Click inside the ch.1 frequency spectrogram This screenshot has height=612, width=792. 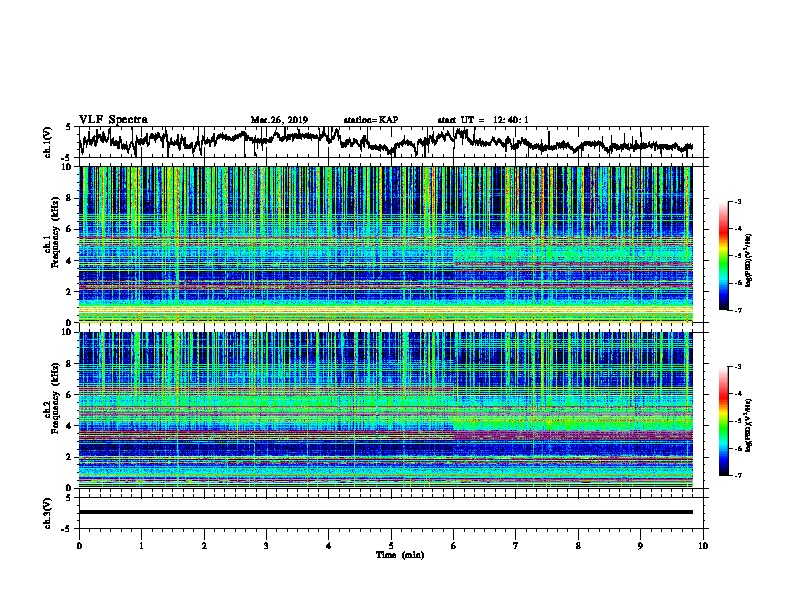point(386,244)
